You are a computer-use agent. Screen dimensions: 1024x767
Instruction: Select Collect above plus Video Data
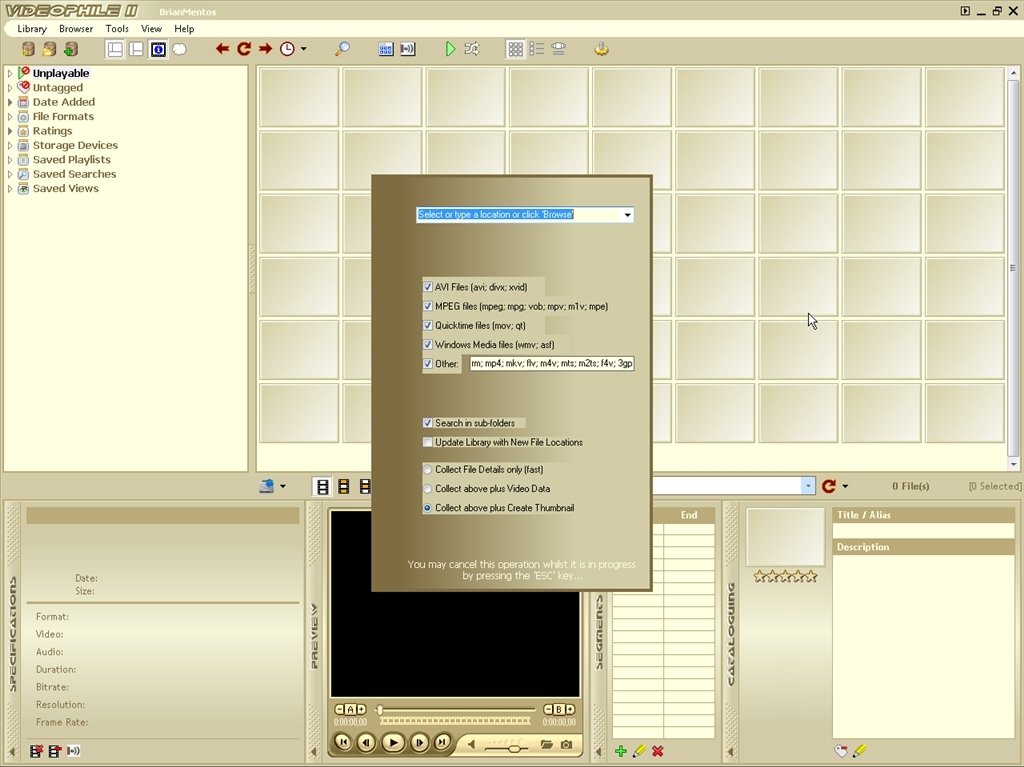coord(428,489)
